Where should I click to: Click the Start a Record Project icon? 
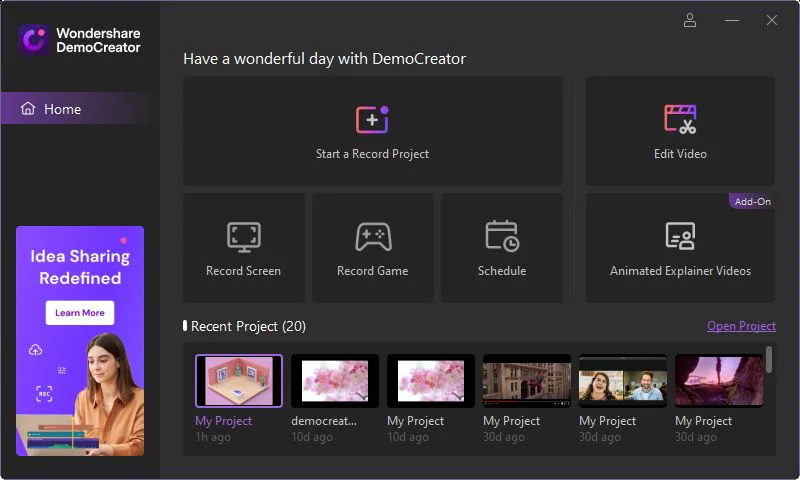coord(372,119)
